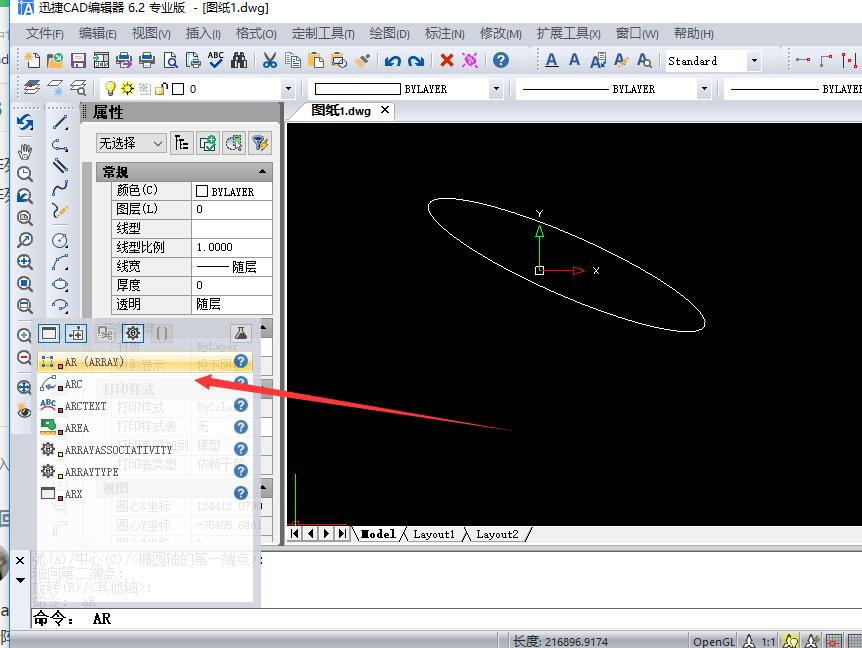Image resolution: width=862 pixels, height=648 pixels.
Task: Delete with the red X icon
Action: [x=446, y=60]
